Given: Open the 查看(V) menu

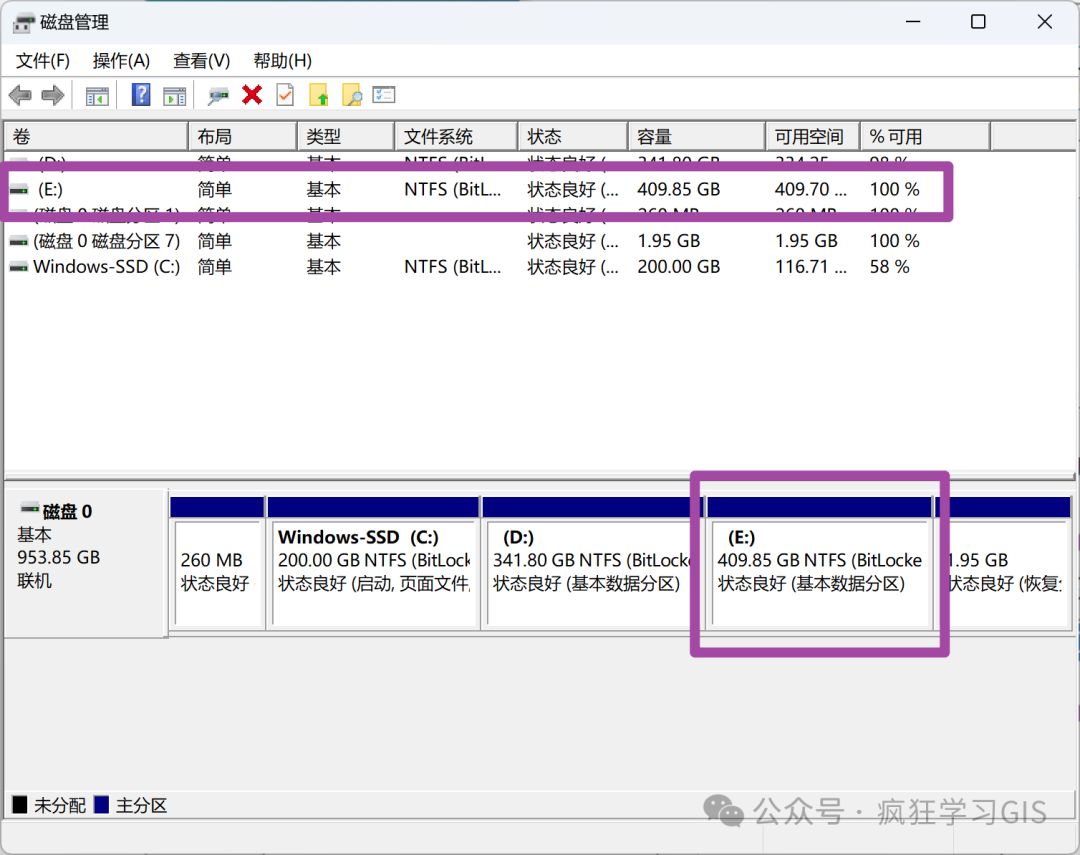Looking at the screenshot, I should pos(200,61).
